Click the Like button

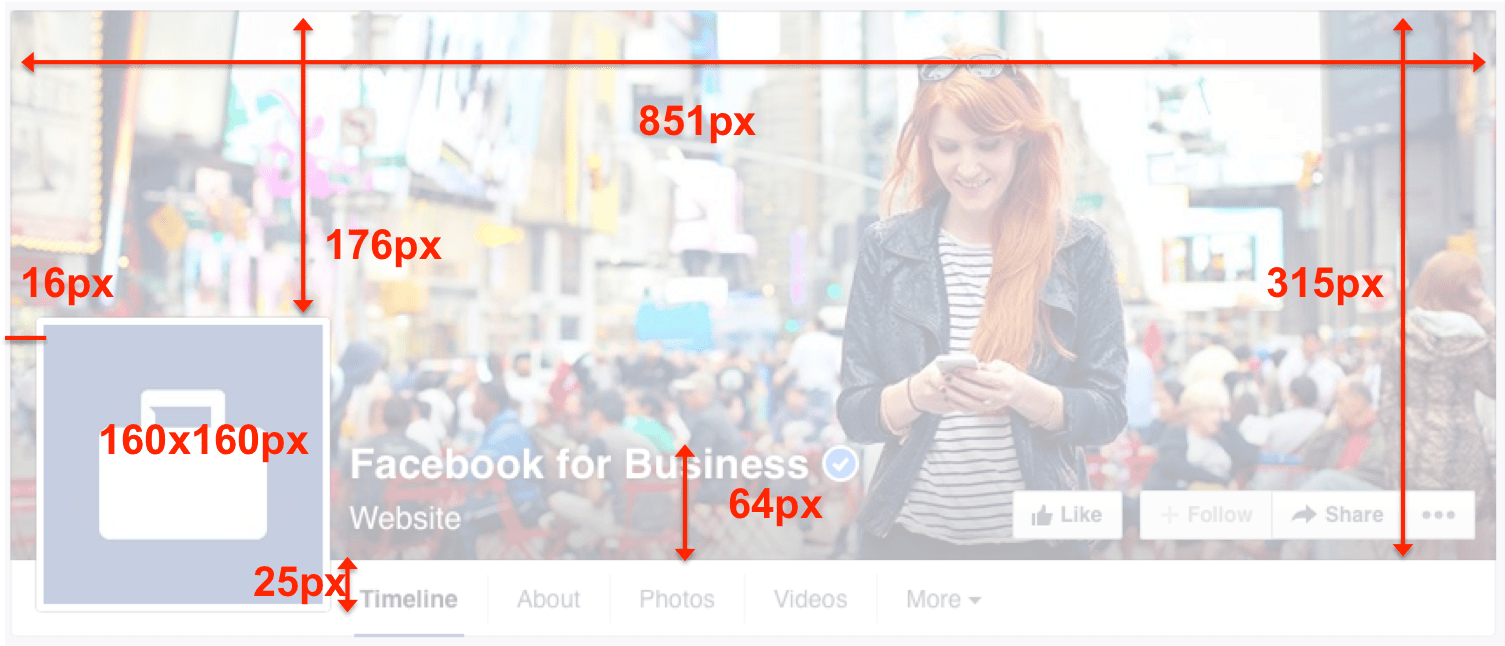click(1067, 515)
